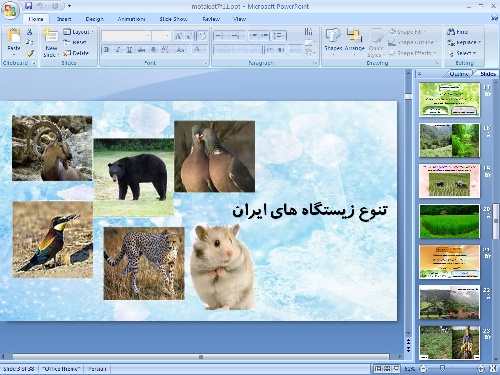The width and height of the screenshot is (500, 375).
Task: Click Find in the Editing group
Action: (x=458, y=32)
